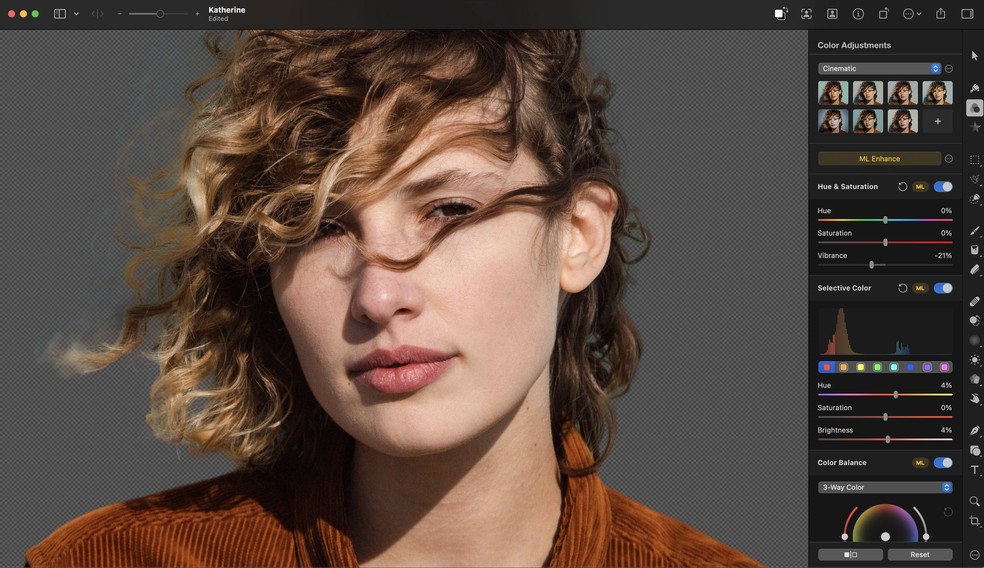Pick the Paint brush tool
Viewport: 984px width, 568px height.
(975, 231)
